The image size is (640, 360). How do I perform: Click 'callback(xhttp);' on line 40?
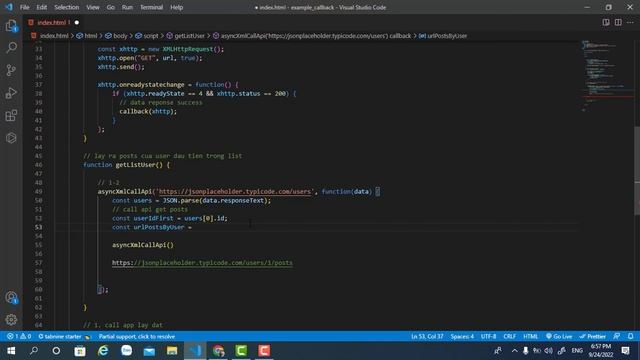coord(148,111)
